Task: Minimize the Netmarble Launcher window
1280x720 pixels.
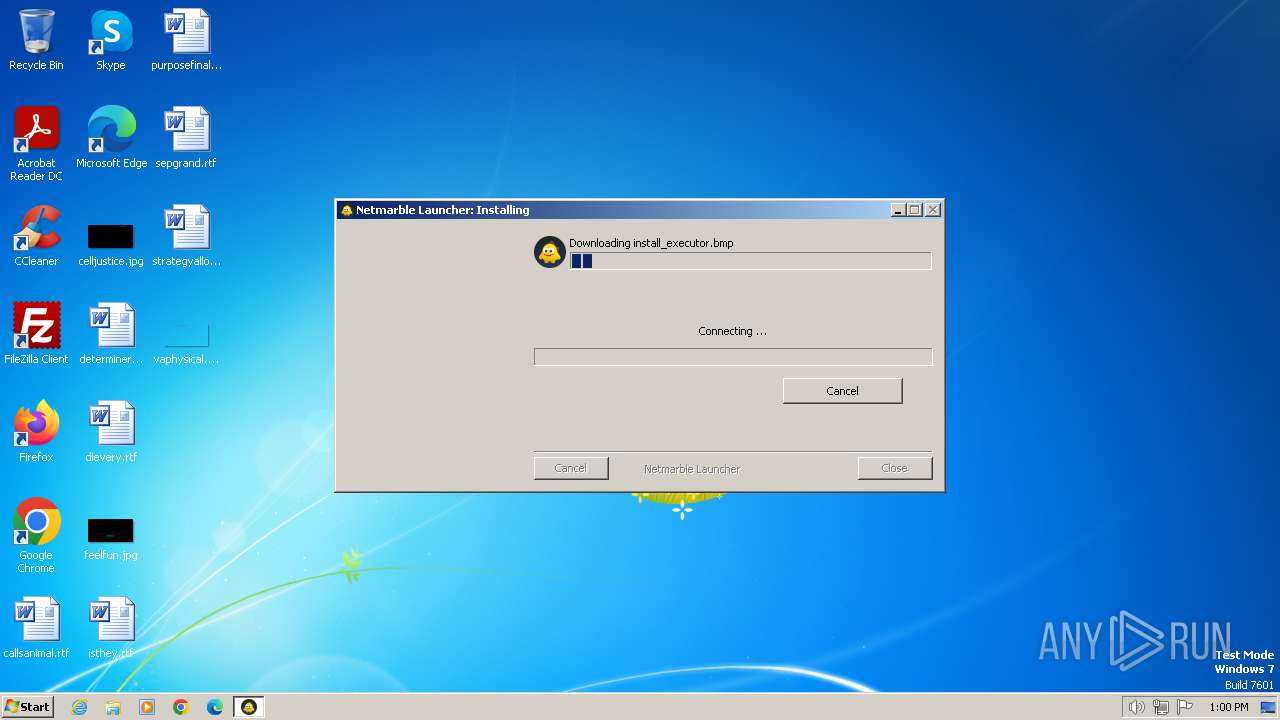Action: pyautogui.click(x=898, y=210)
